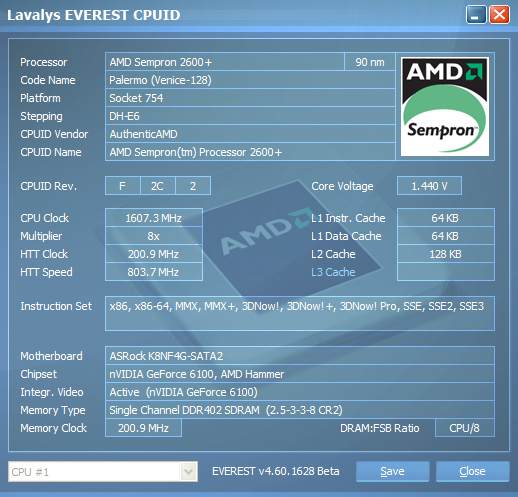Select the 90 nm process field
Viewport: 518px width, 497px height.
[x=370, y=62]
